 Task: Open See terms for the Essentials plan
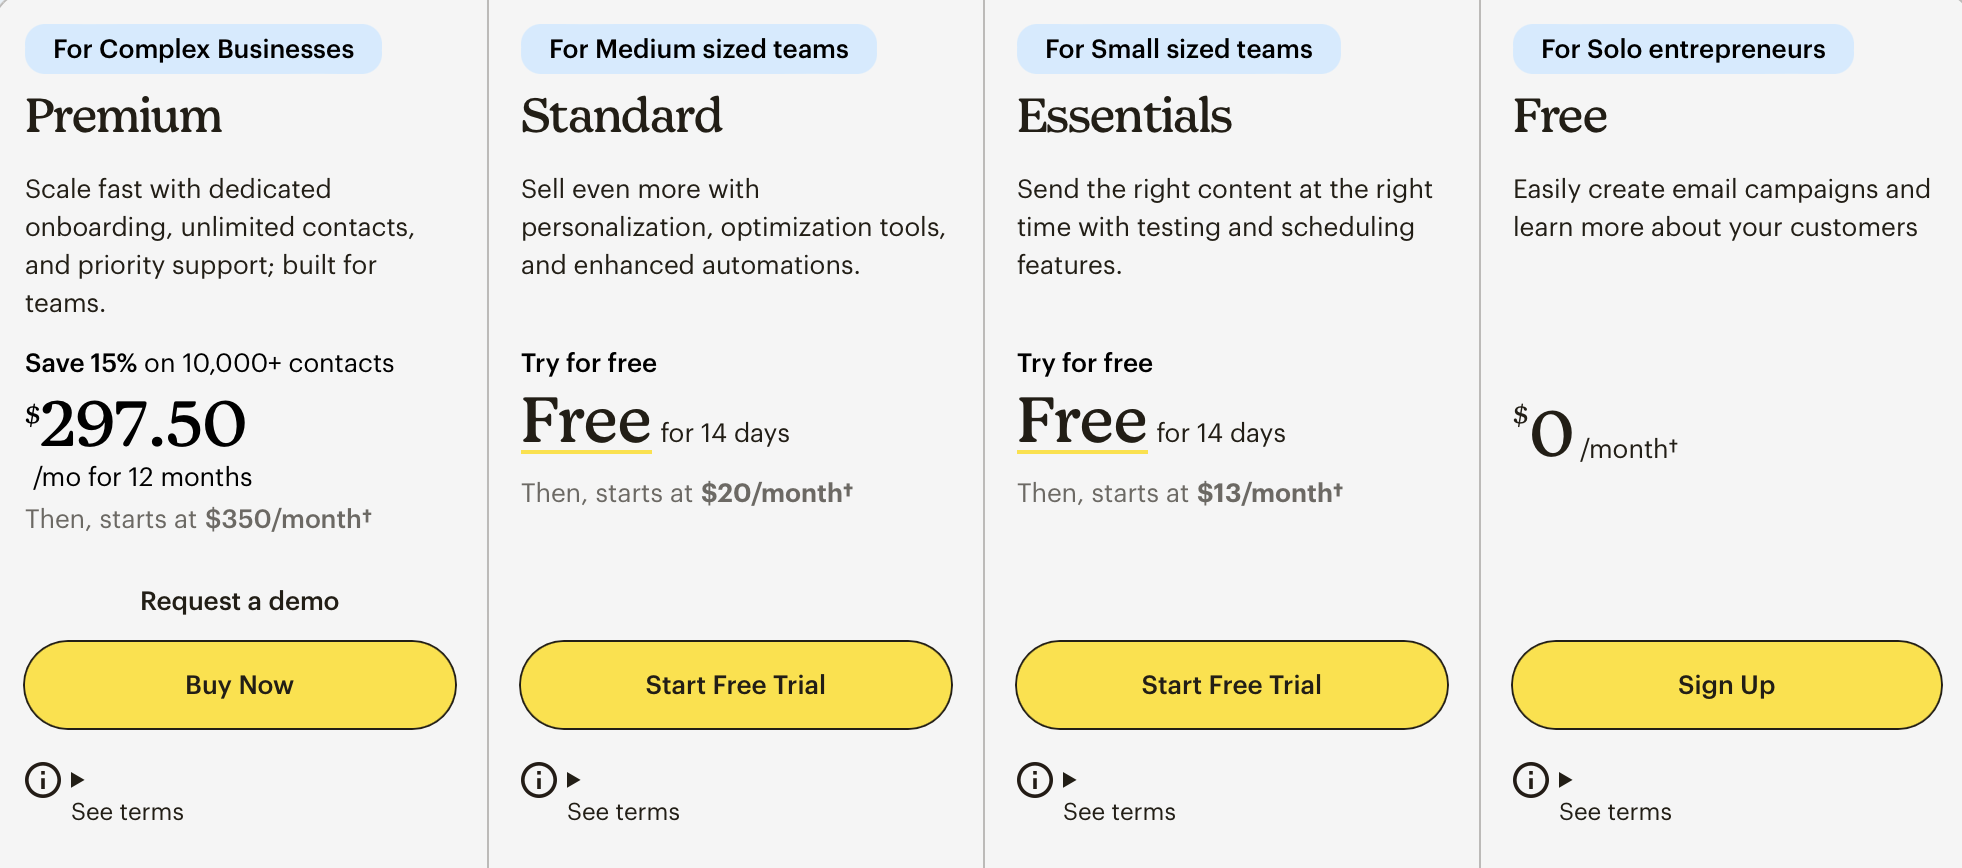pyautogui.click(x=1119, y=812)
